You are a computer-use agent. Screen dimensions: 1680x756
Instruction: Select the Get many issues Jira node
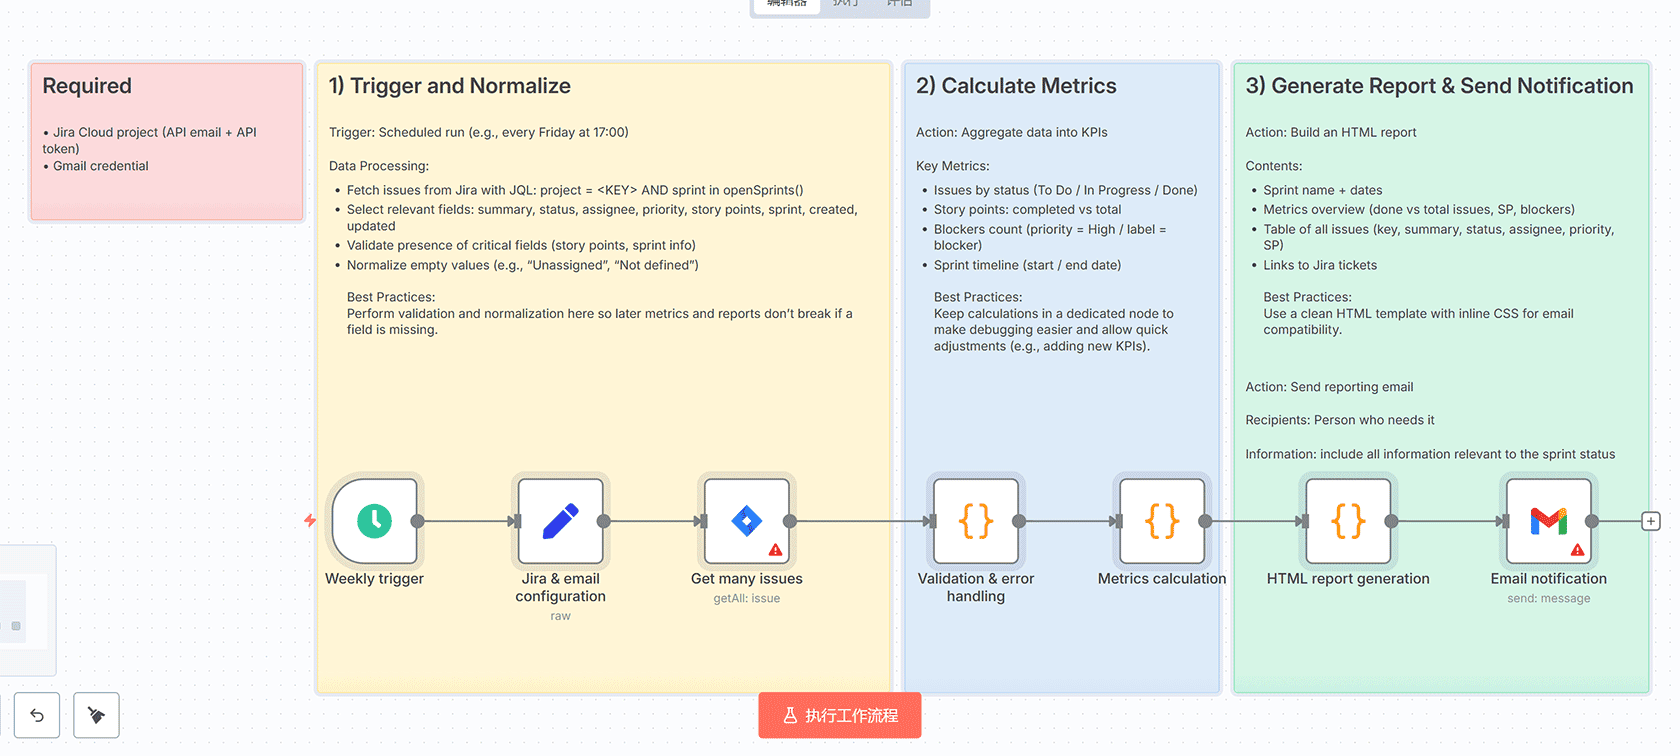746,521
